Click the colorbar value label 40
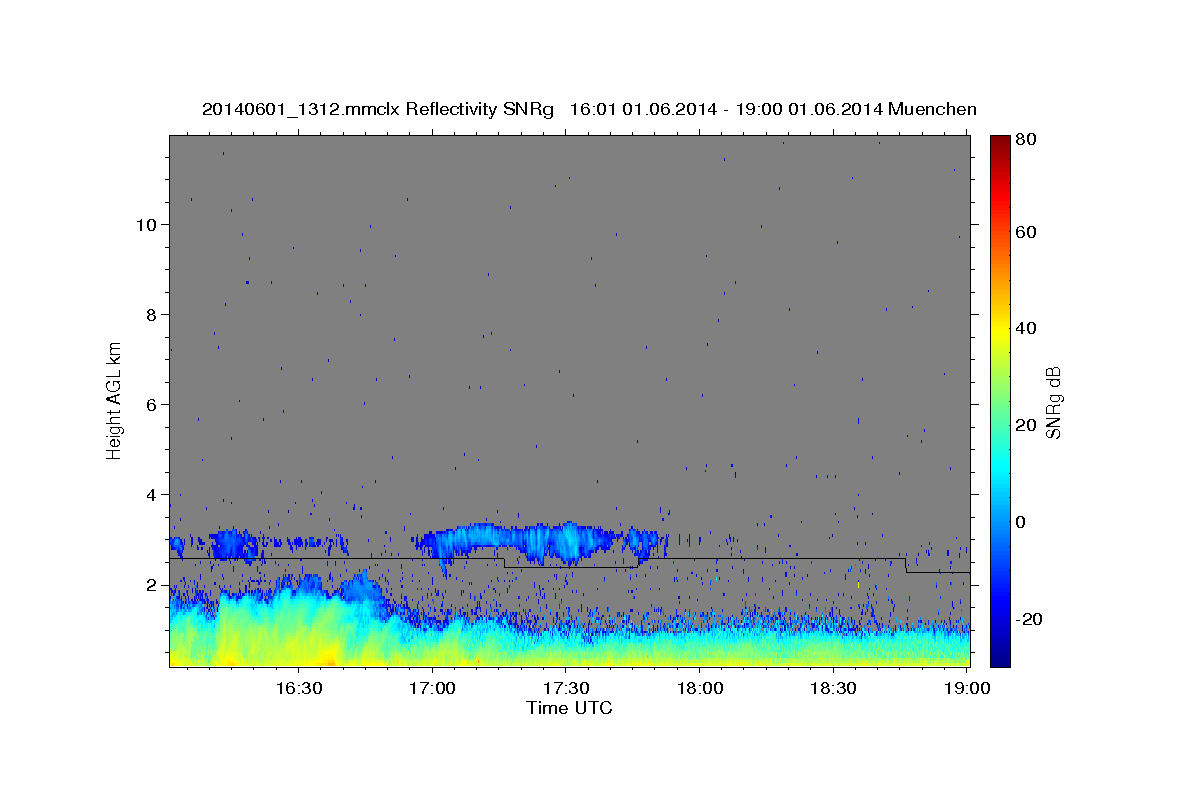The image size is (1200, 800). [1026, 328]
